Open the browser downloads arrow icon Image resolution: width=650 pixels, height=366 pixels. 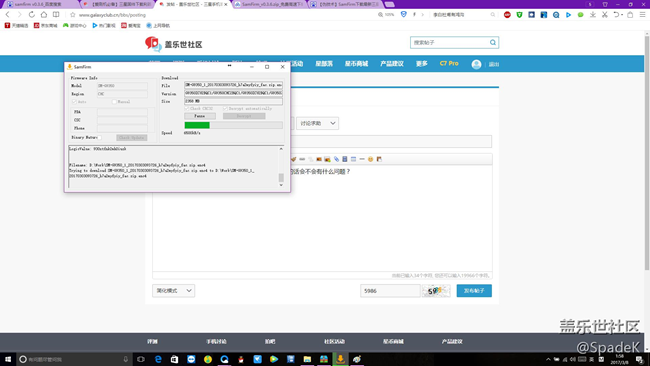point(593,15)
